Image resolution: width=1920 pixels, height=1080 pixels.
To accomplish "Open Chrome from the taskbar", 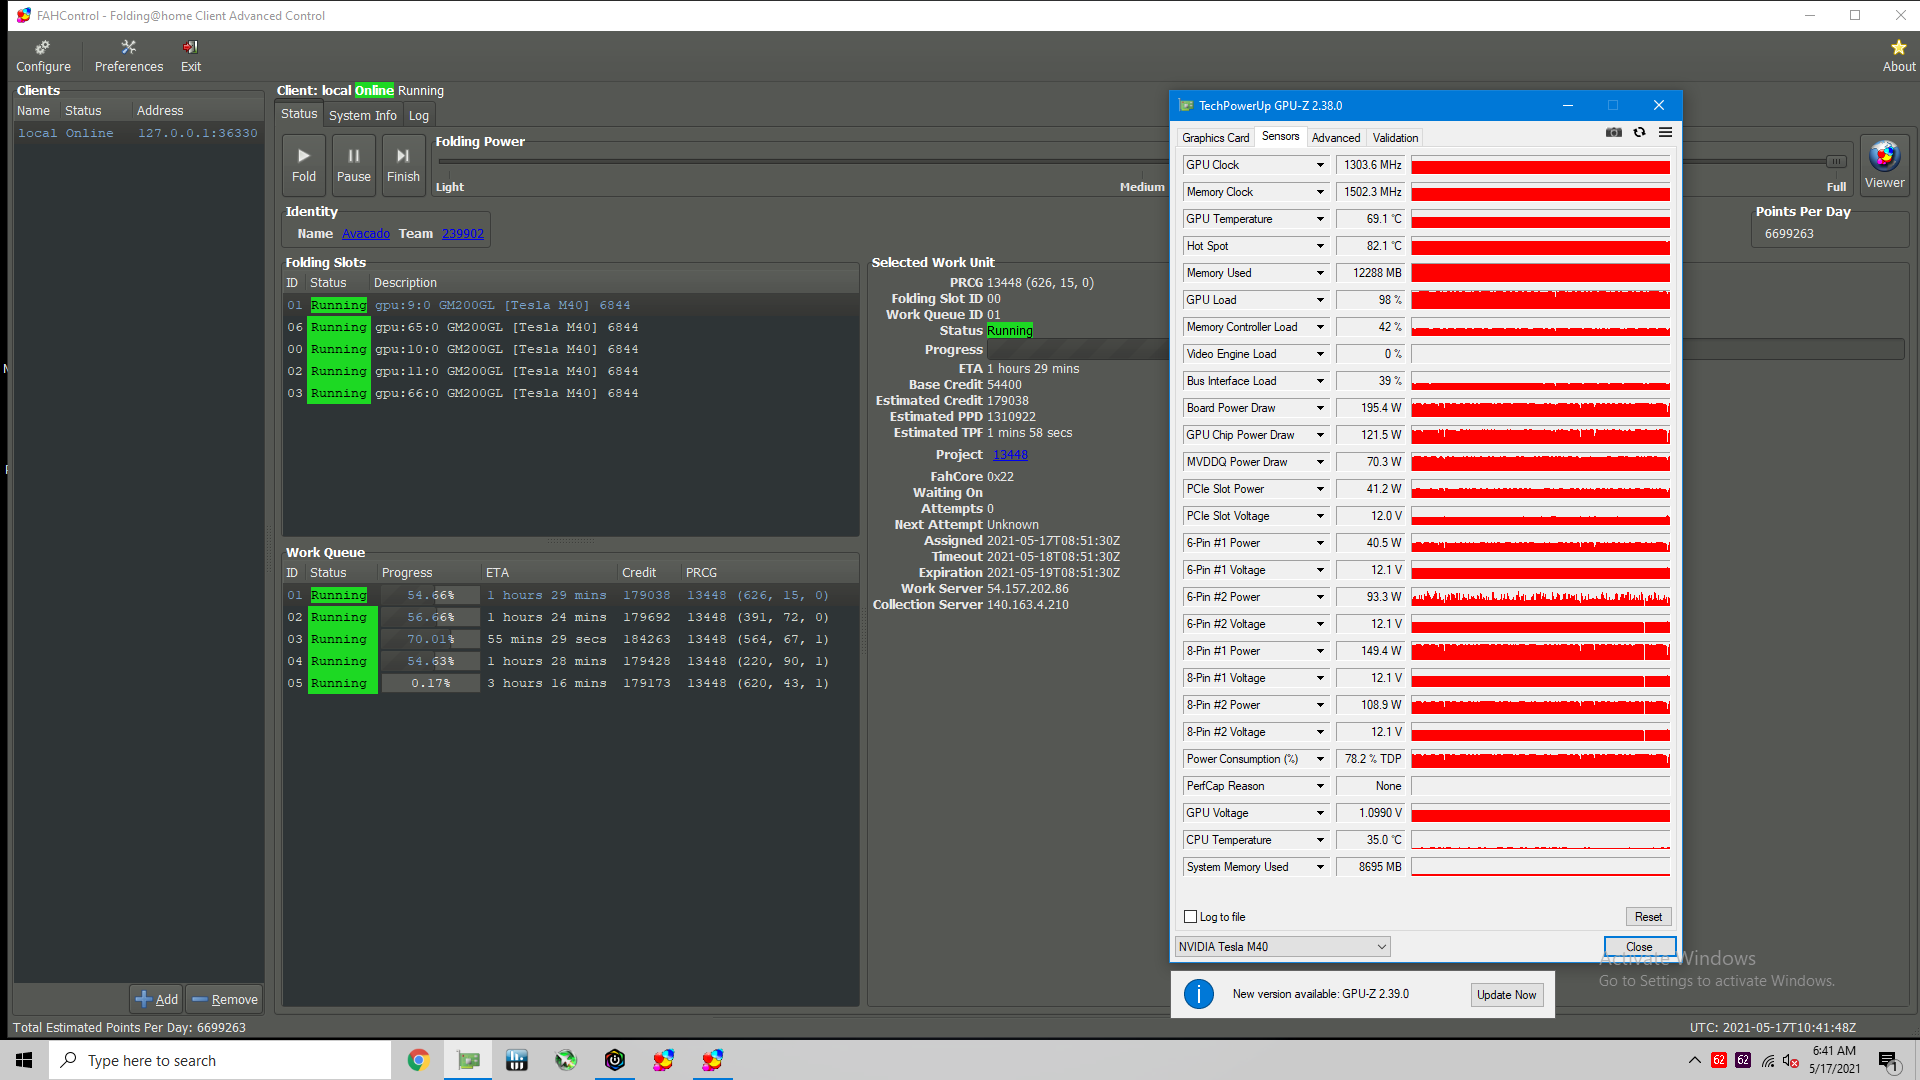I will 418,1060.
